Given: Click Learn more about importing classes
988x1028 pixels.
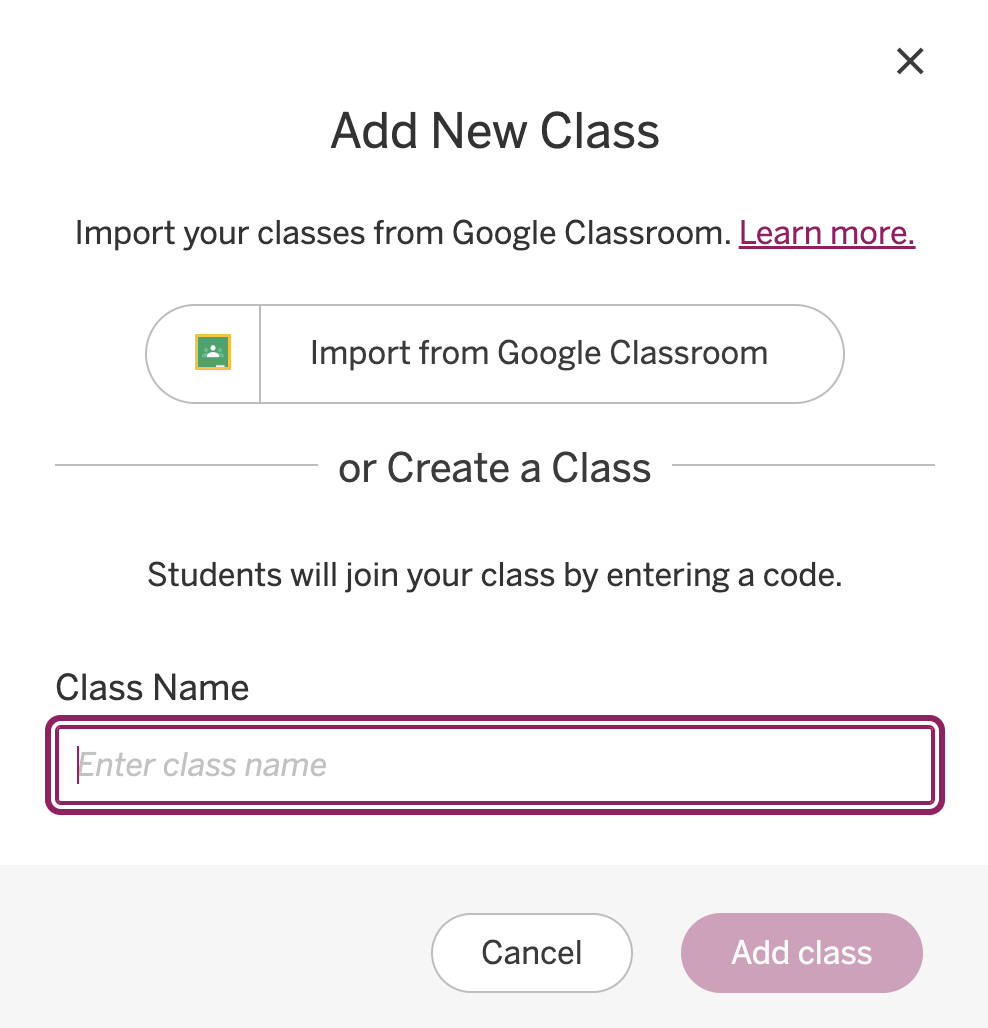Looking at the screenshot, I should point(826,232).
